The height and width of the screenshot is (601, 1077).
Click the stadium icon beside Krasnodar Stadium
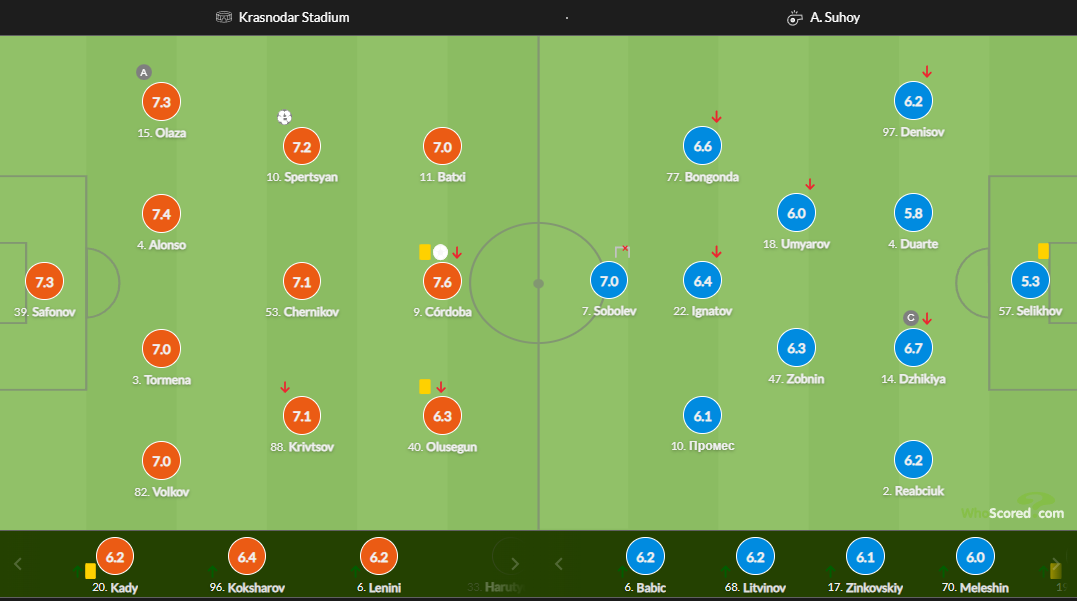tap(224, 17)
